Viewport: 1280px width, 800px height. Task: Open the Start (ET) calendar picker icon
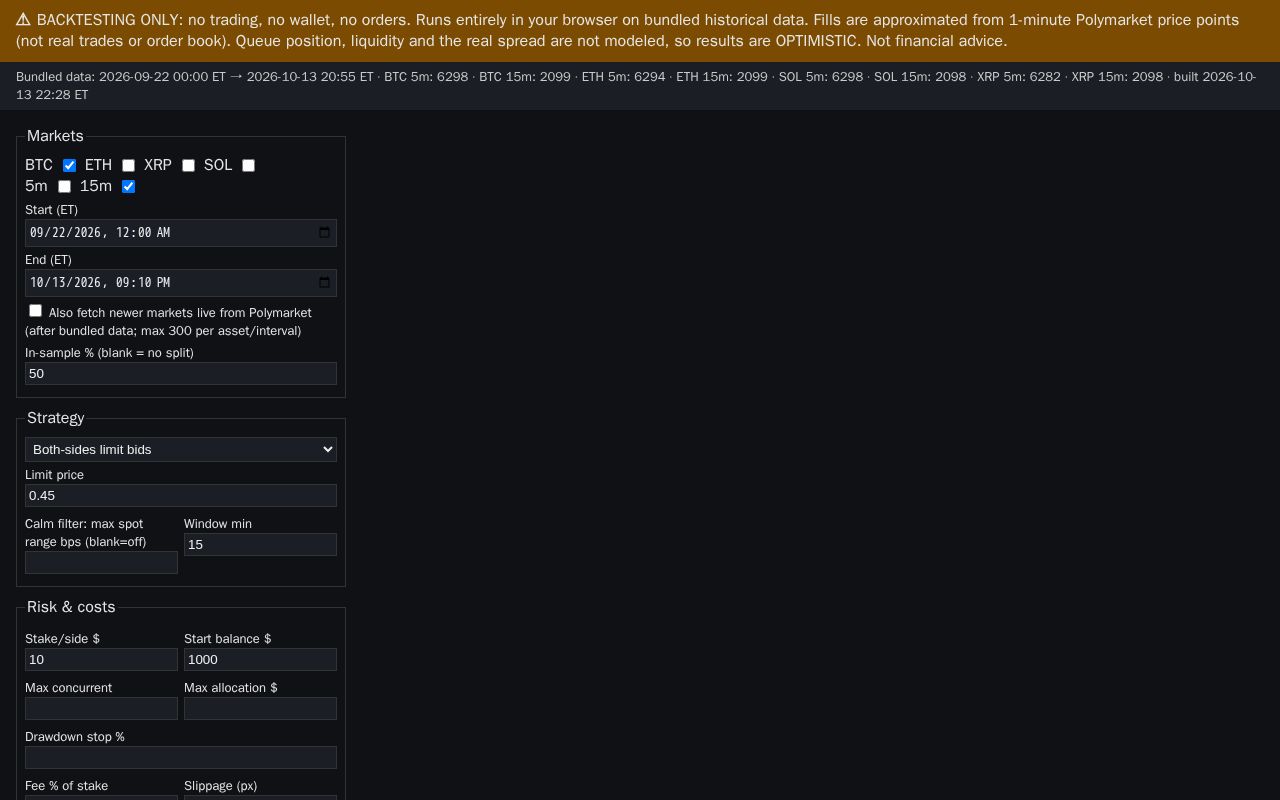(324, 232)
